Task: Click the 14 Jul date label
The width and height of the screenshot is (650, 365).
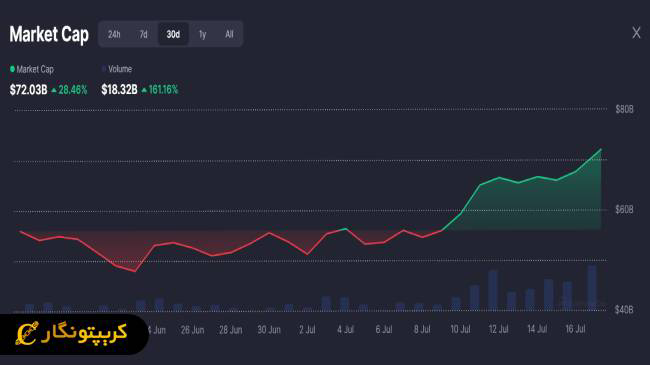Action: pos(537,330)
